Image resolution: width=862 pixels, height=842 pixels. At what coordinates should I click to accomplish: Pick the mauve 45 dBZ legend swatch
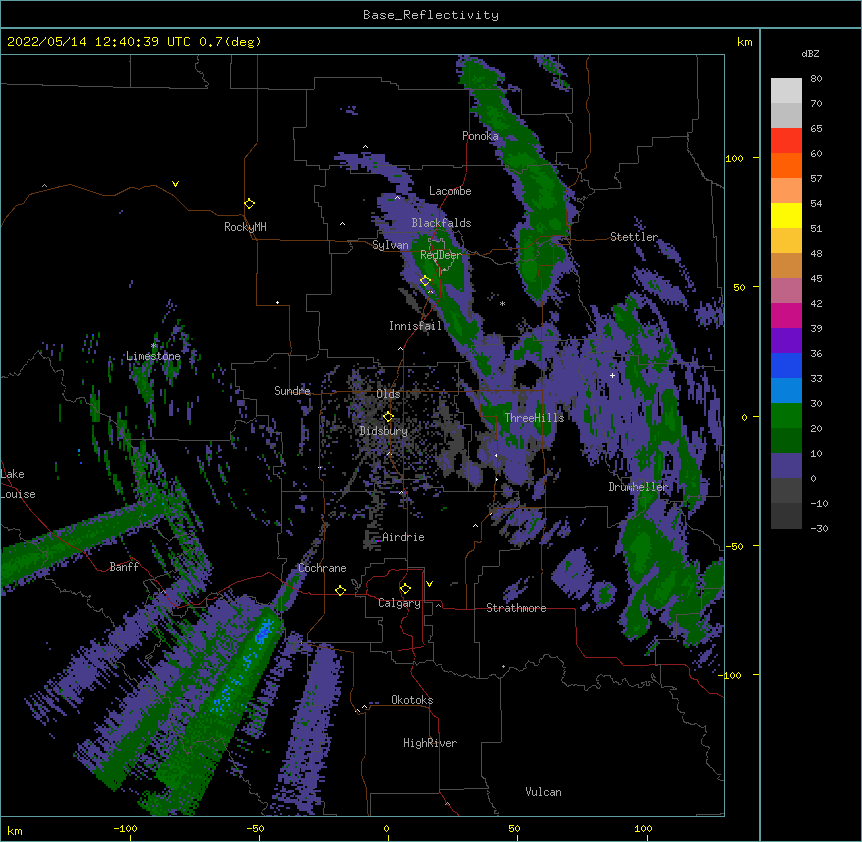pos(786,291)
